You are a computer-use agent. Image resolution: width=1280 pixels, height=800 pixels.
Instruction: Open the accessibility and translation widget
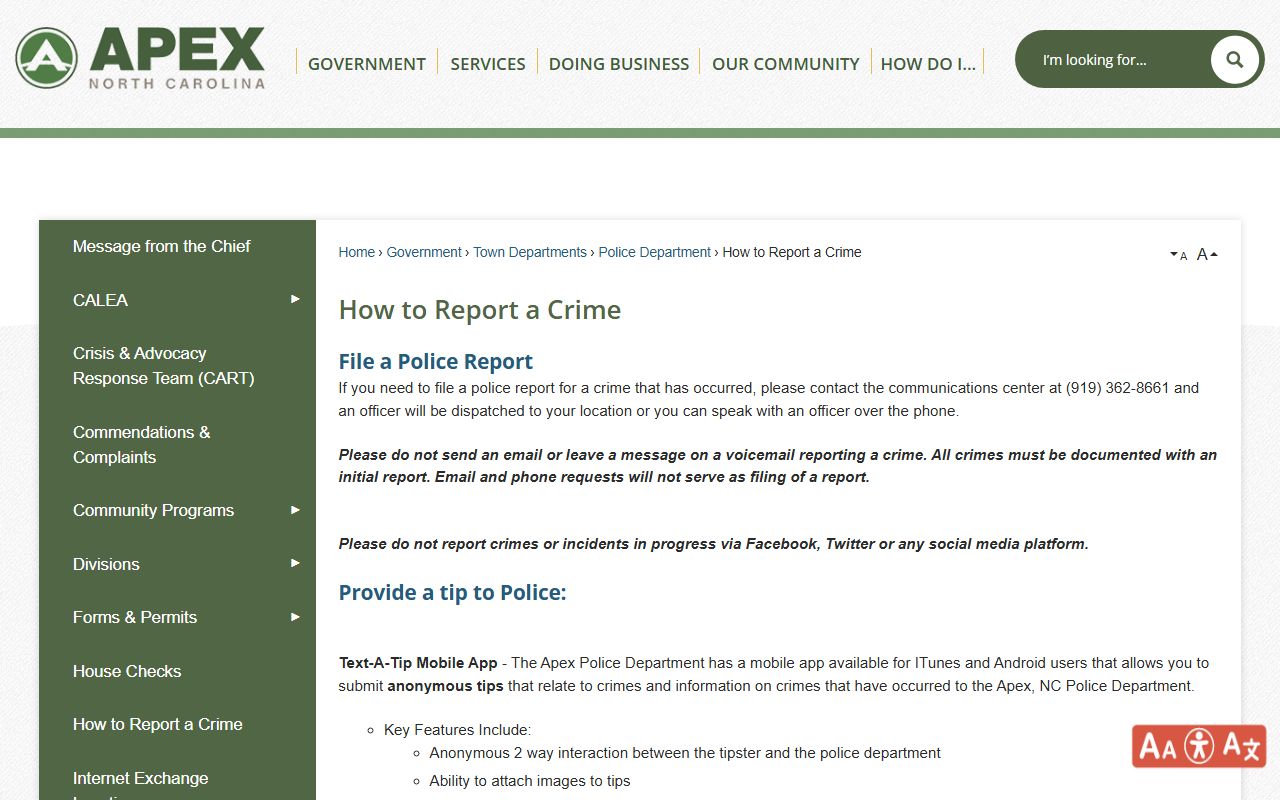click(1199, 746)
